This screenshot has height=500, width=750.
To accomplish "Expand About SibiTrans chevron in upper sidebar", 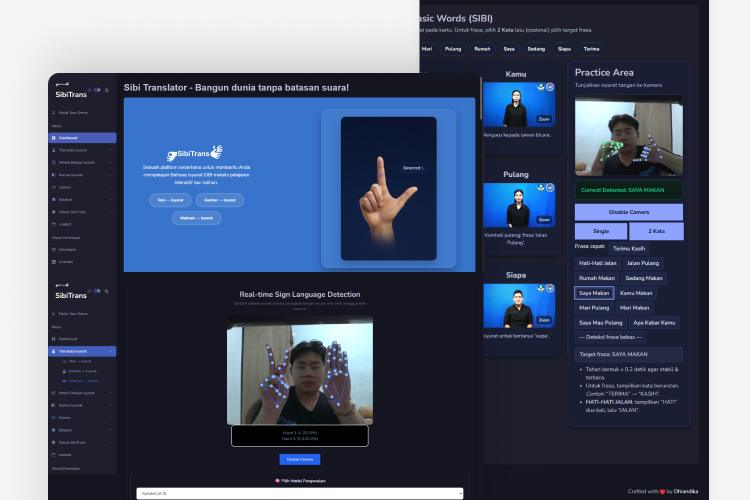I will [110, 212].
